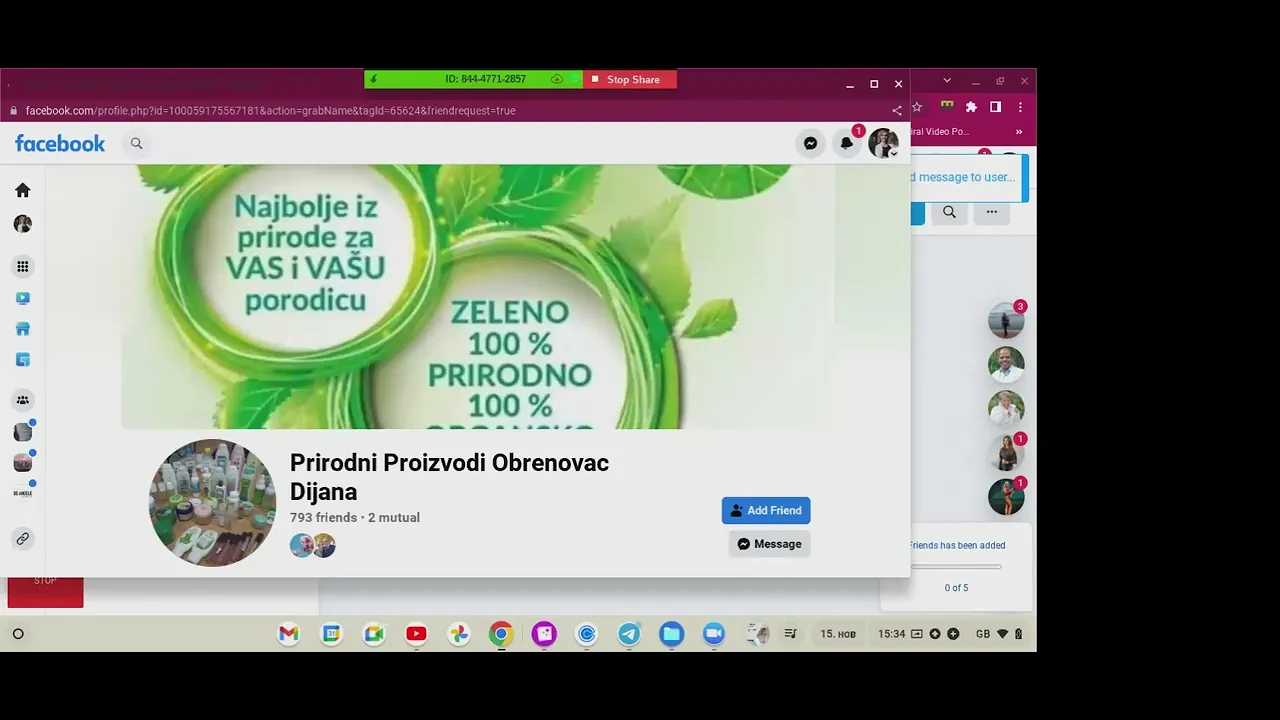Image resolution: width=1280 pixels, height=720 pixels.
Task: Click the red STOP button in background window
Action: 45,590
